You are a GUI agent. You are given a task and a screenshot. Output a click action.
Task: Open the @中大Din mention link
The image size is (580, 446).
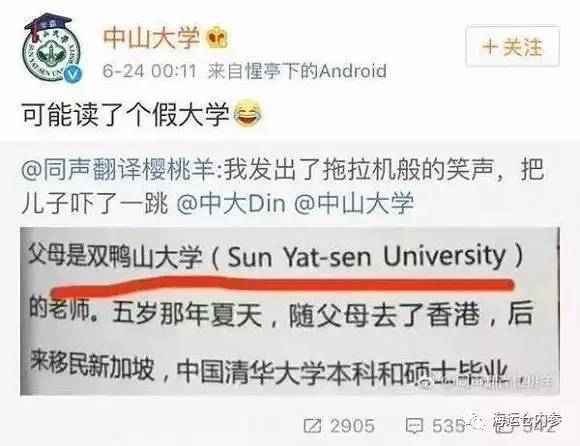[231, 204]
